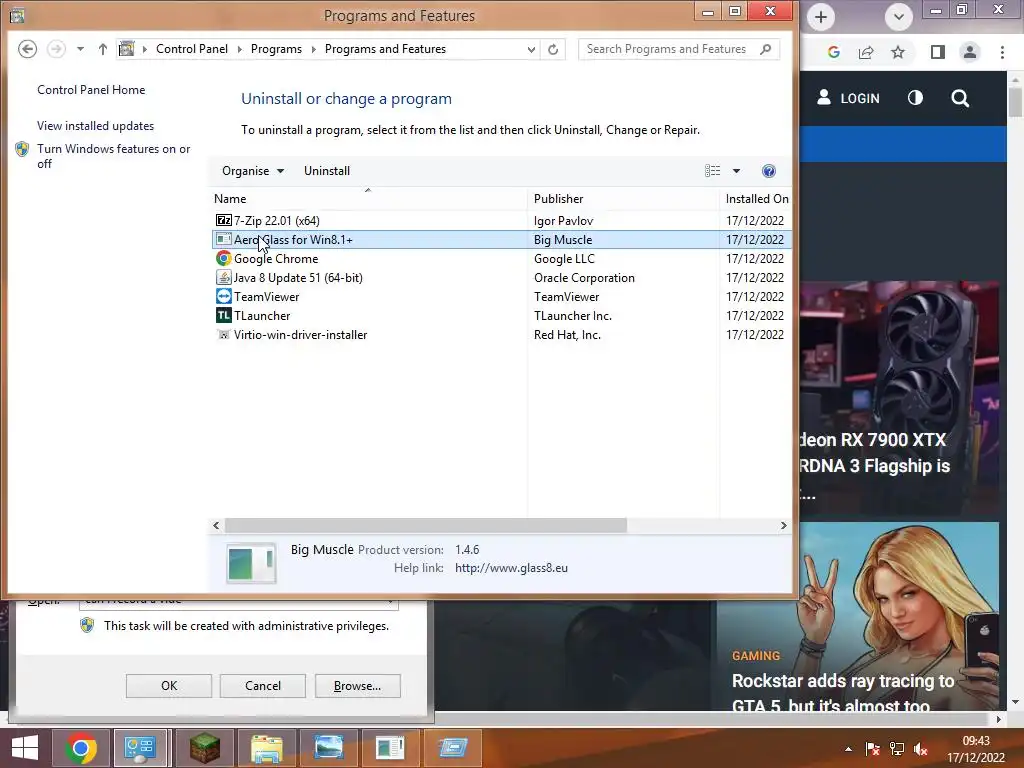
Task: Bookmark the page with the star icon
Action: click(898, 52)
